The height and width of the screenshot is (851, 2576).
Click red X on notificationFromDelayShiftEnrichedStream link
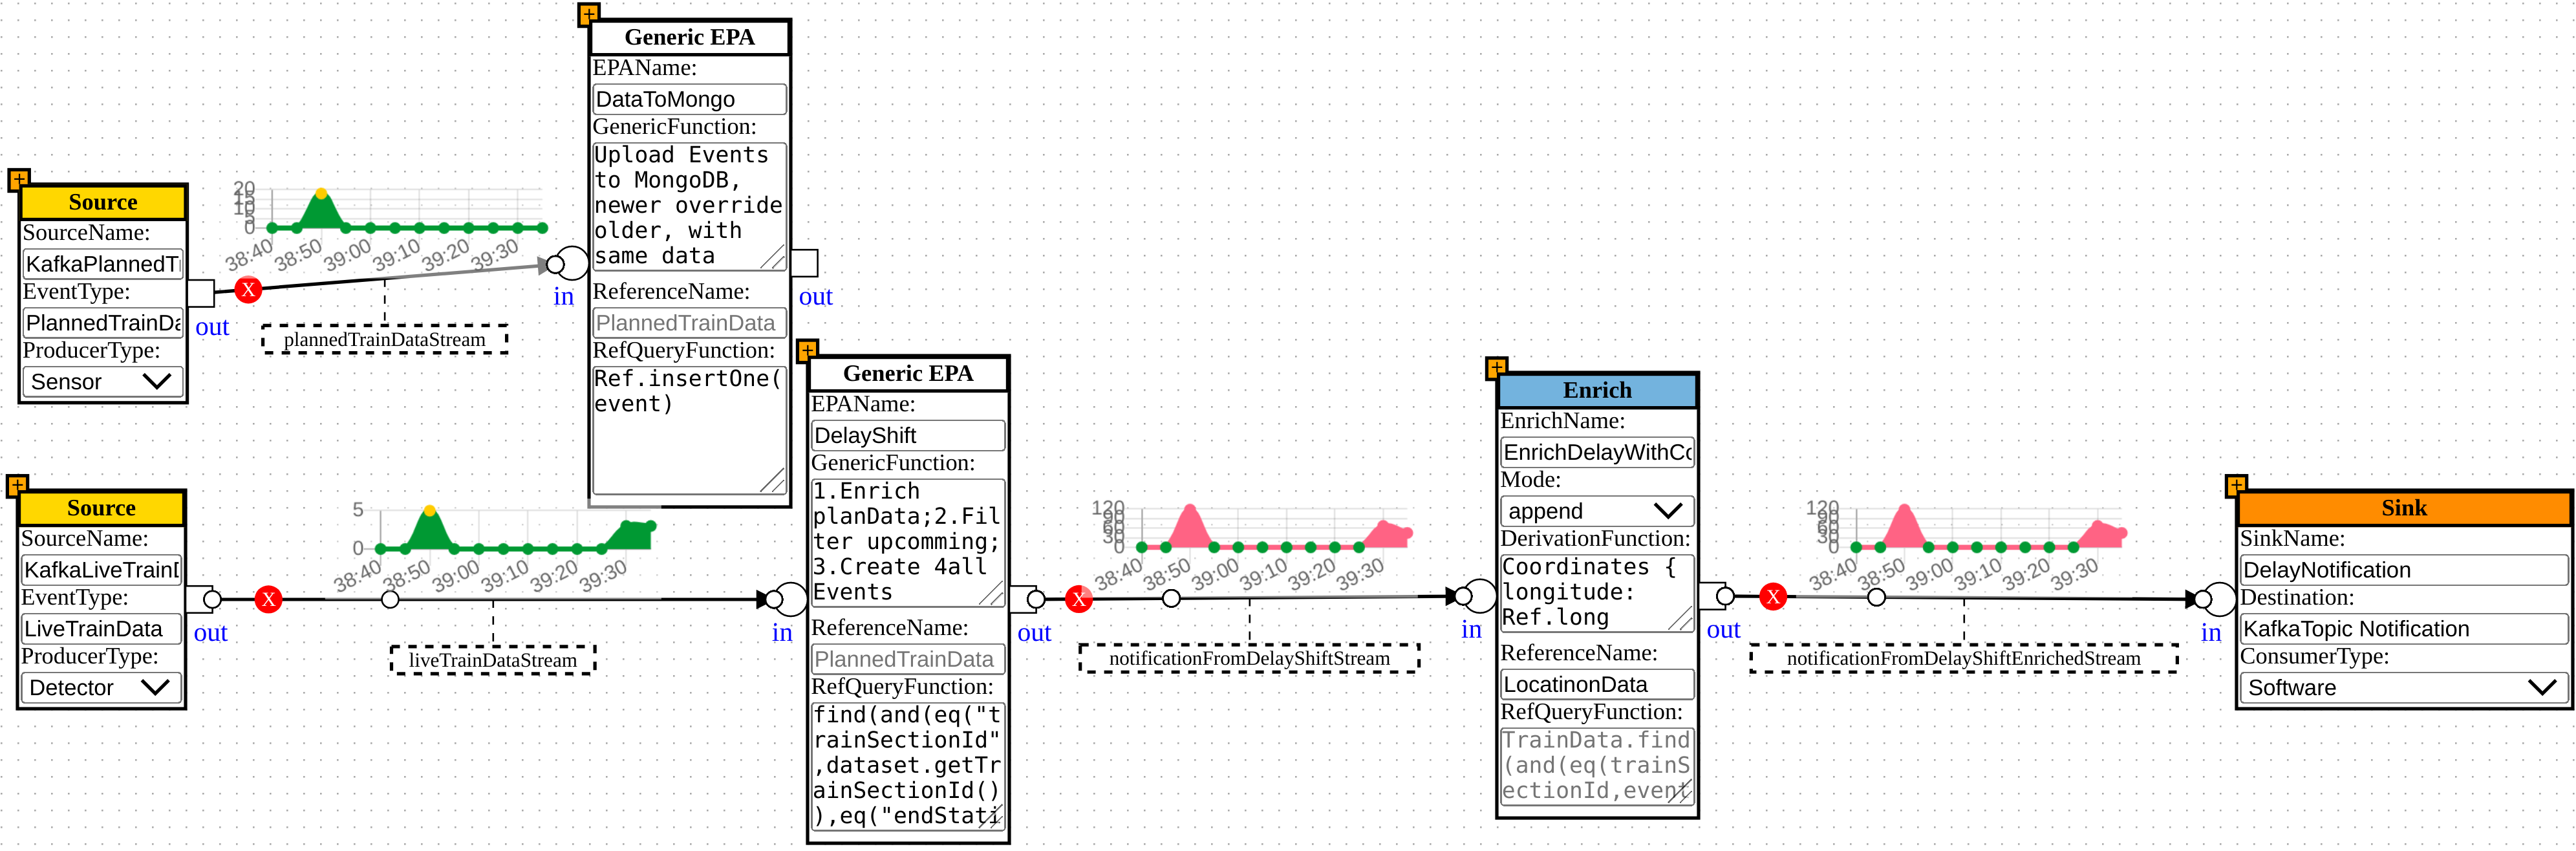1773,597
